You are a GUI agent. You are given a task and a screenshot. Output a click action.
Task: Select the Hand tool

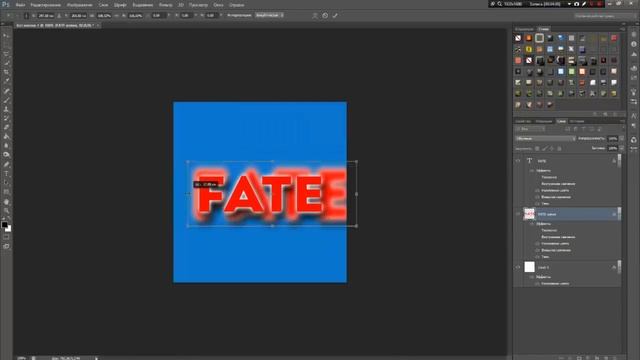(6, 202)
